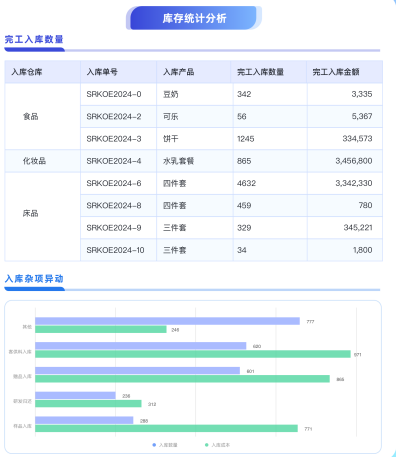Click the purple bar labeled 777

167,321
